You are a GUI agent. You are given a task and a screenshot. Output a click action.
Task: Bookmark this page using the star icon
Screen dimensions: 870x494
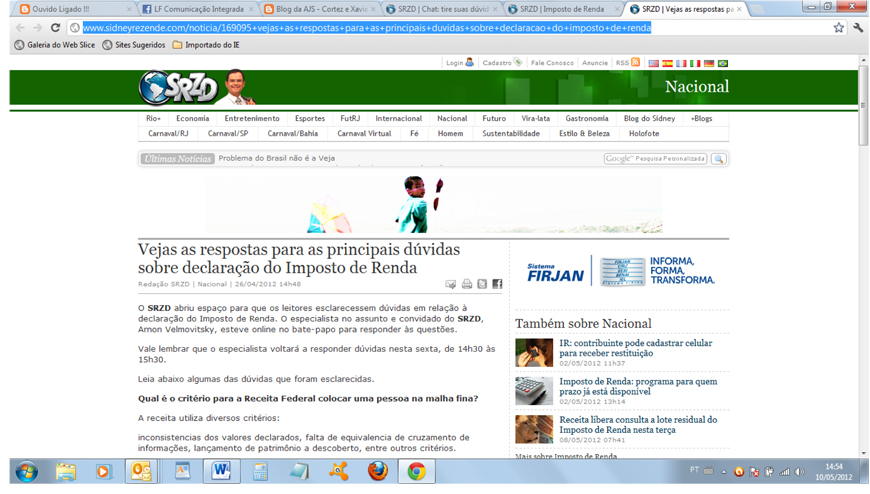point(838,28)
